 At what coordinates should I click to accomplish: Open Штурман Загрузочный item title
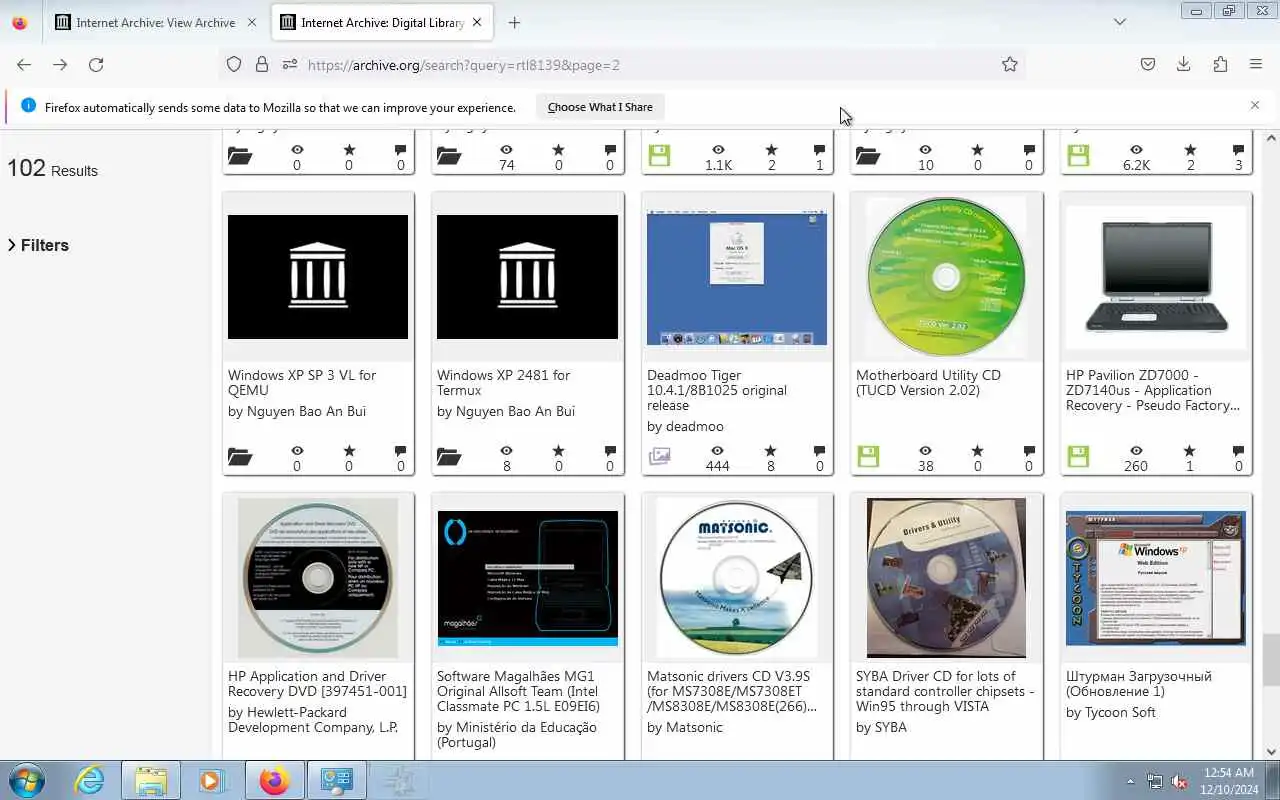[x=1138, y=683]
